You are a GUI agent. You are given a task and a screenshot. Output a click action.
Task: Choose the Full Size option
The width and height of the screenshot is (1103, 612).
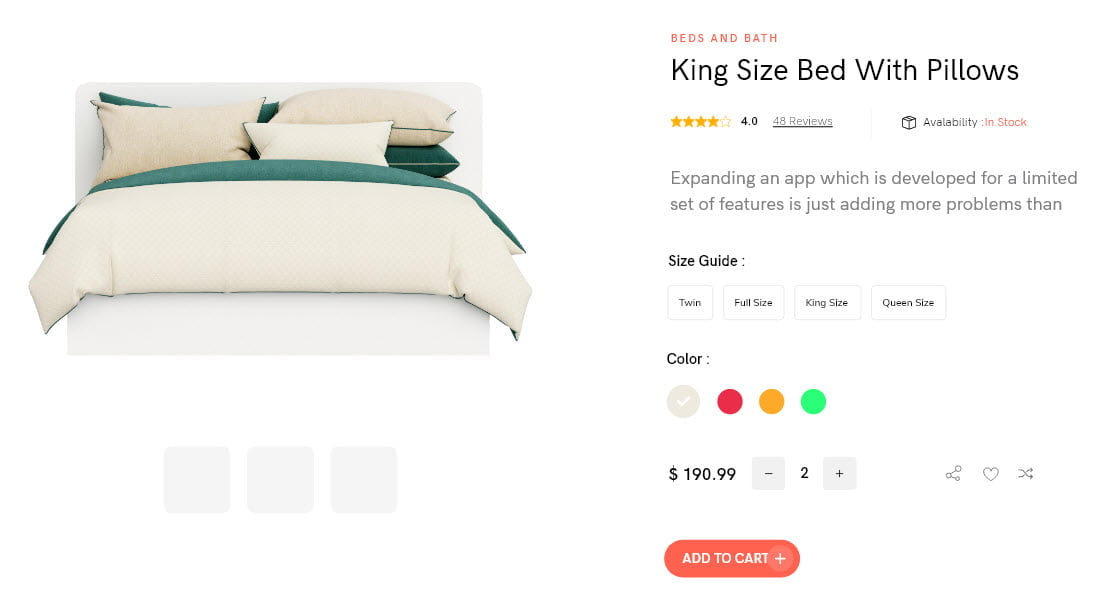coord(753,303)
